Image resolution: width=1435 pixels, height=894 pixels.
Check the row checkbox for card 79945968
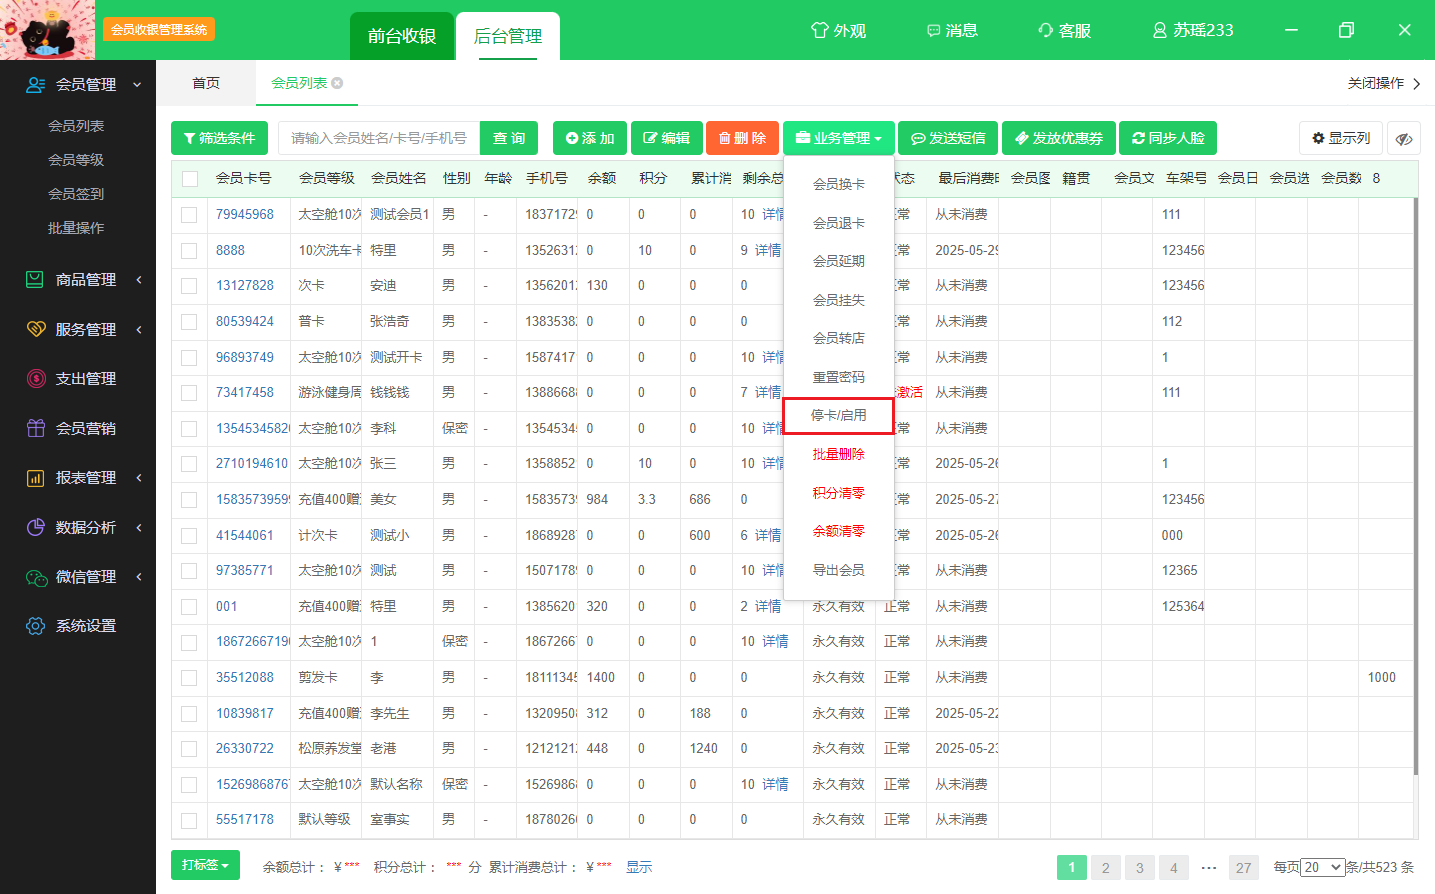coord(189,215)
